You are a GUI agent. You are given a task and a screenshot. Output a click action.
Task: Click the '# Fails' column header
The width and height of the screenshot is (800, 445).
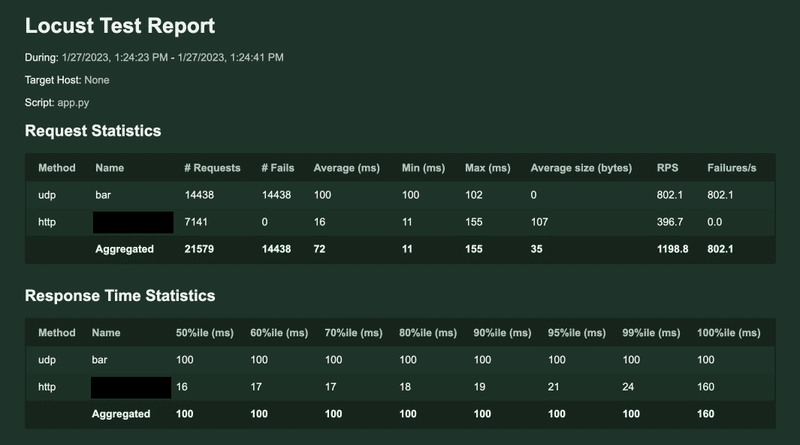(278, 168)
